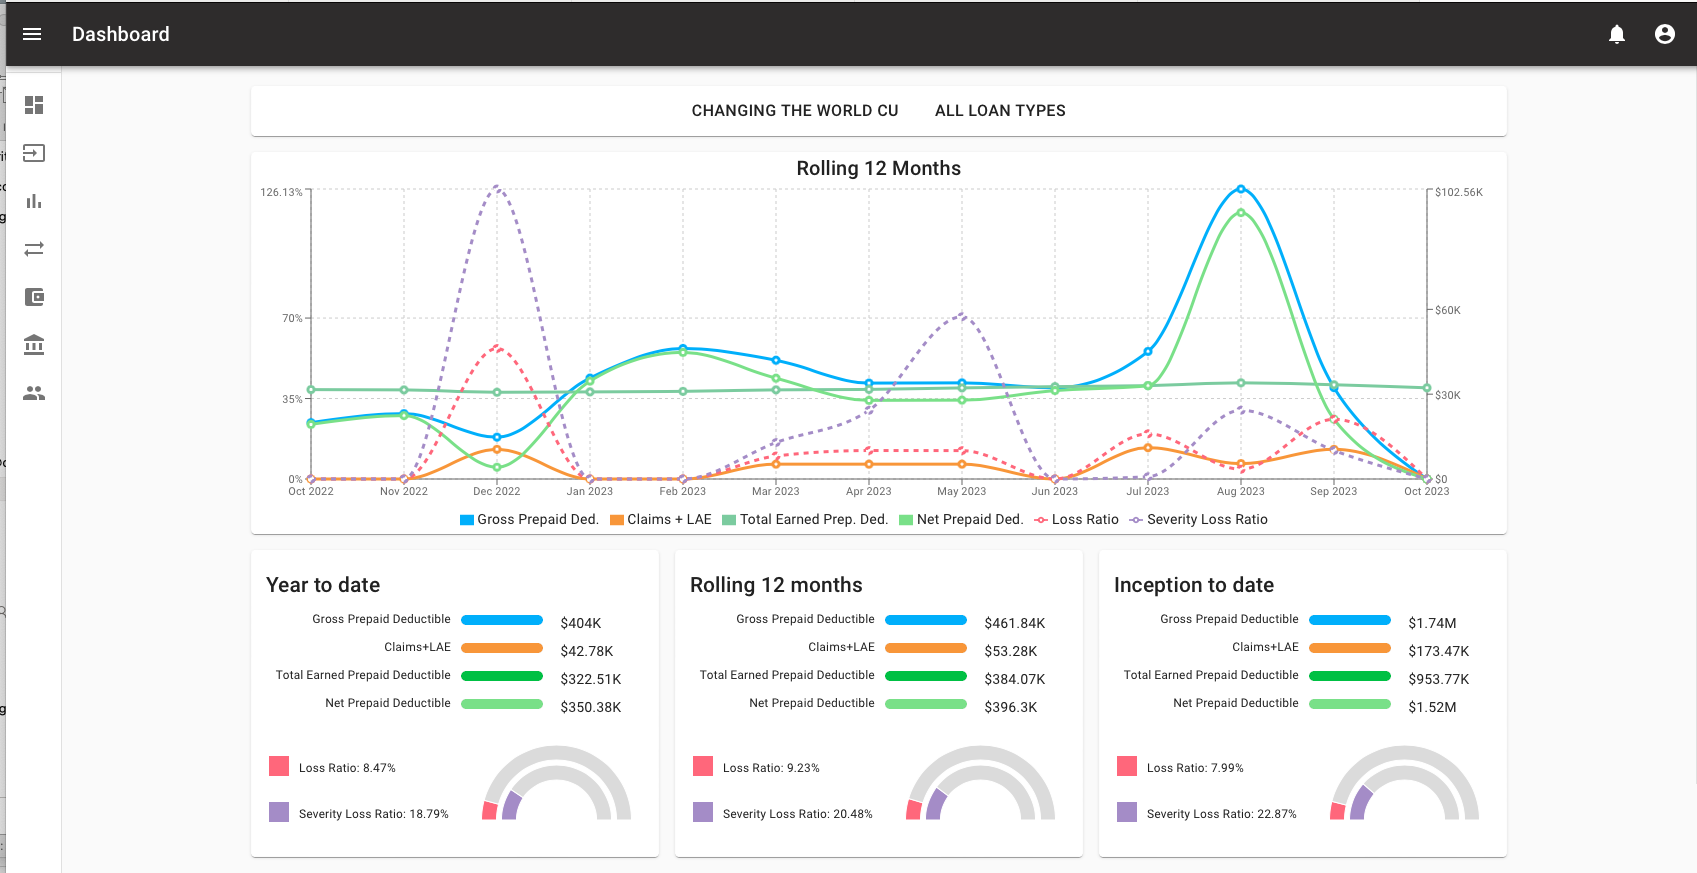Click Rolling 12 months Severity Loss Ratio swatch
This screenshot has height=873, width=1697.
(x=703, y=812)
